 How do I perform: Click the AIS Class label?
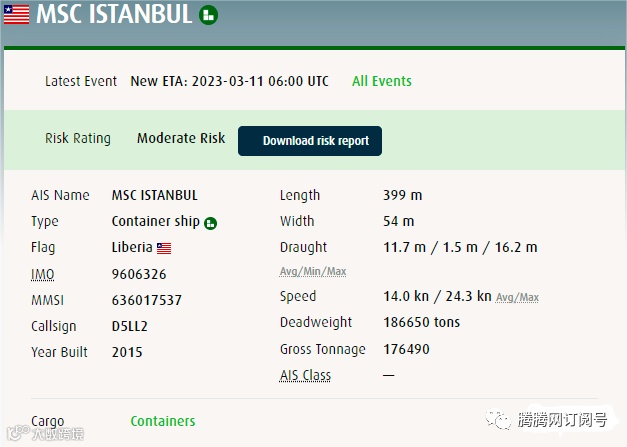(x=306, y=375)
